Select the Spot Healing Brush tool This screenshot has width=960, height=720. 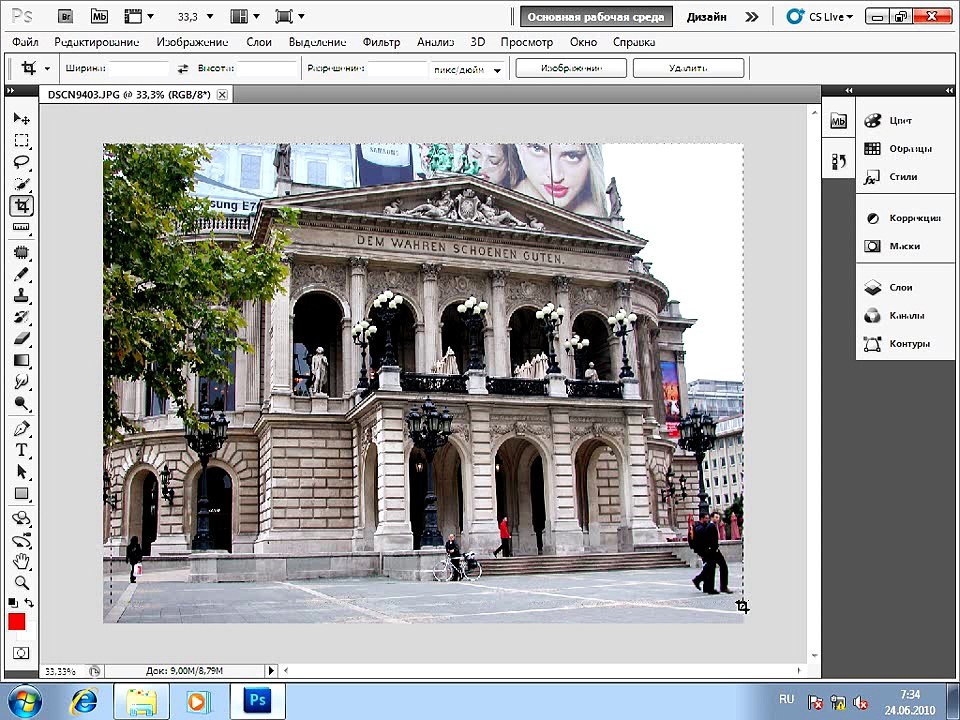point(21,252)
